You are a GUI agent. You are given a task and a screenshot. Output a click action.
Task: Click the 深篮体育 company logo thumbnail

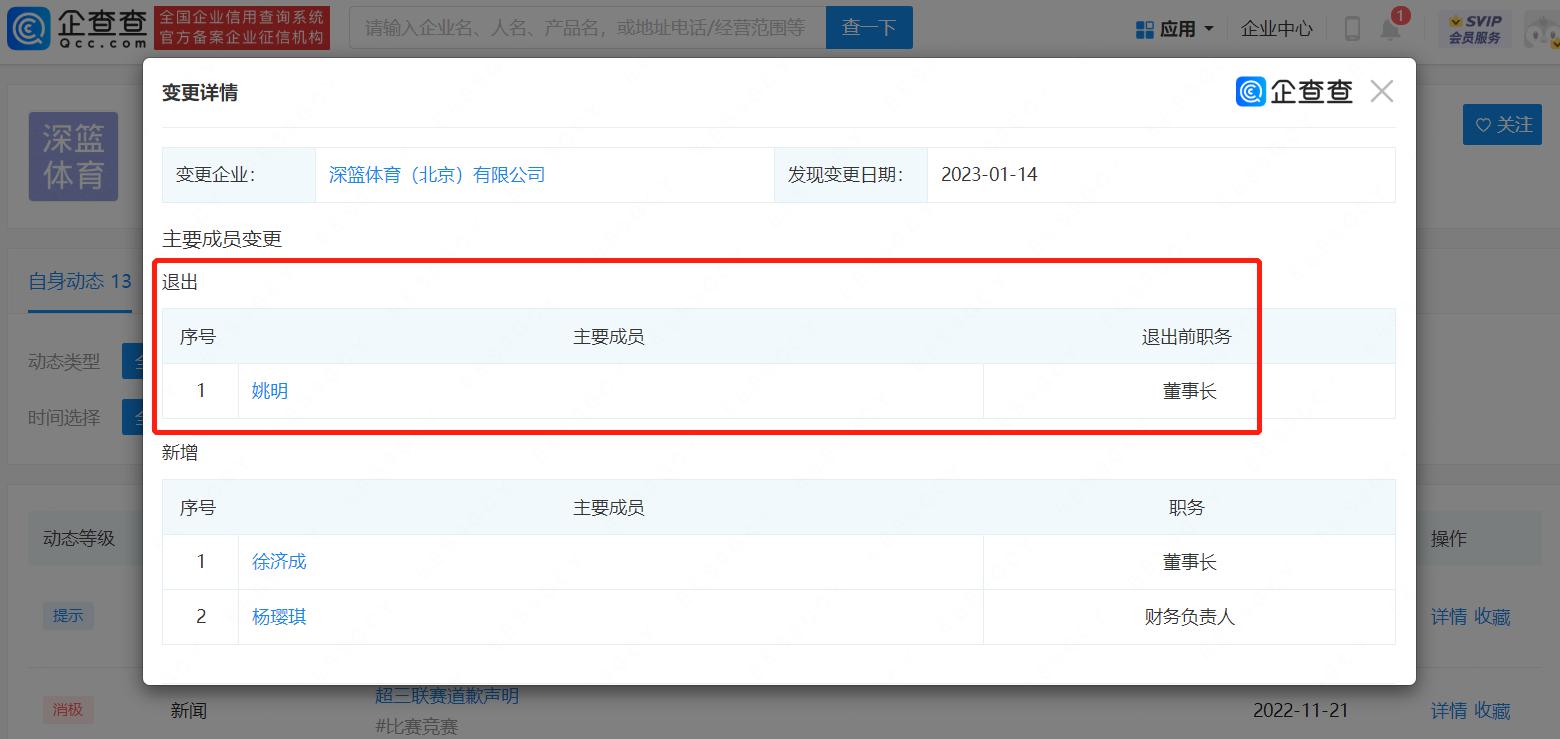click(x=73, y=156)
